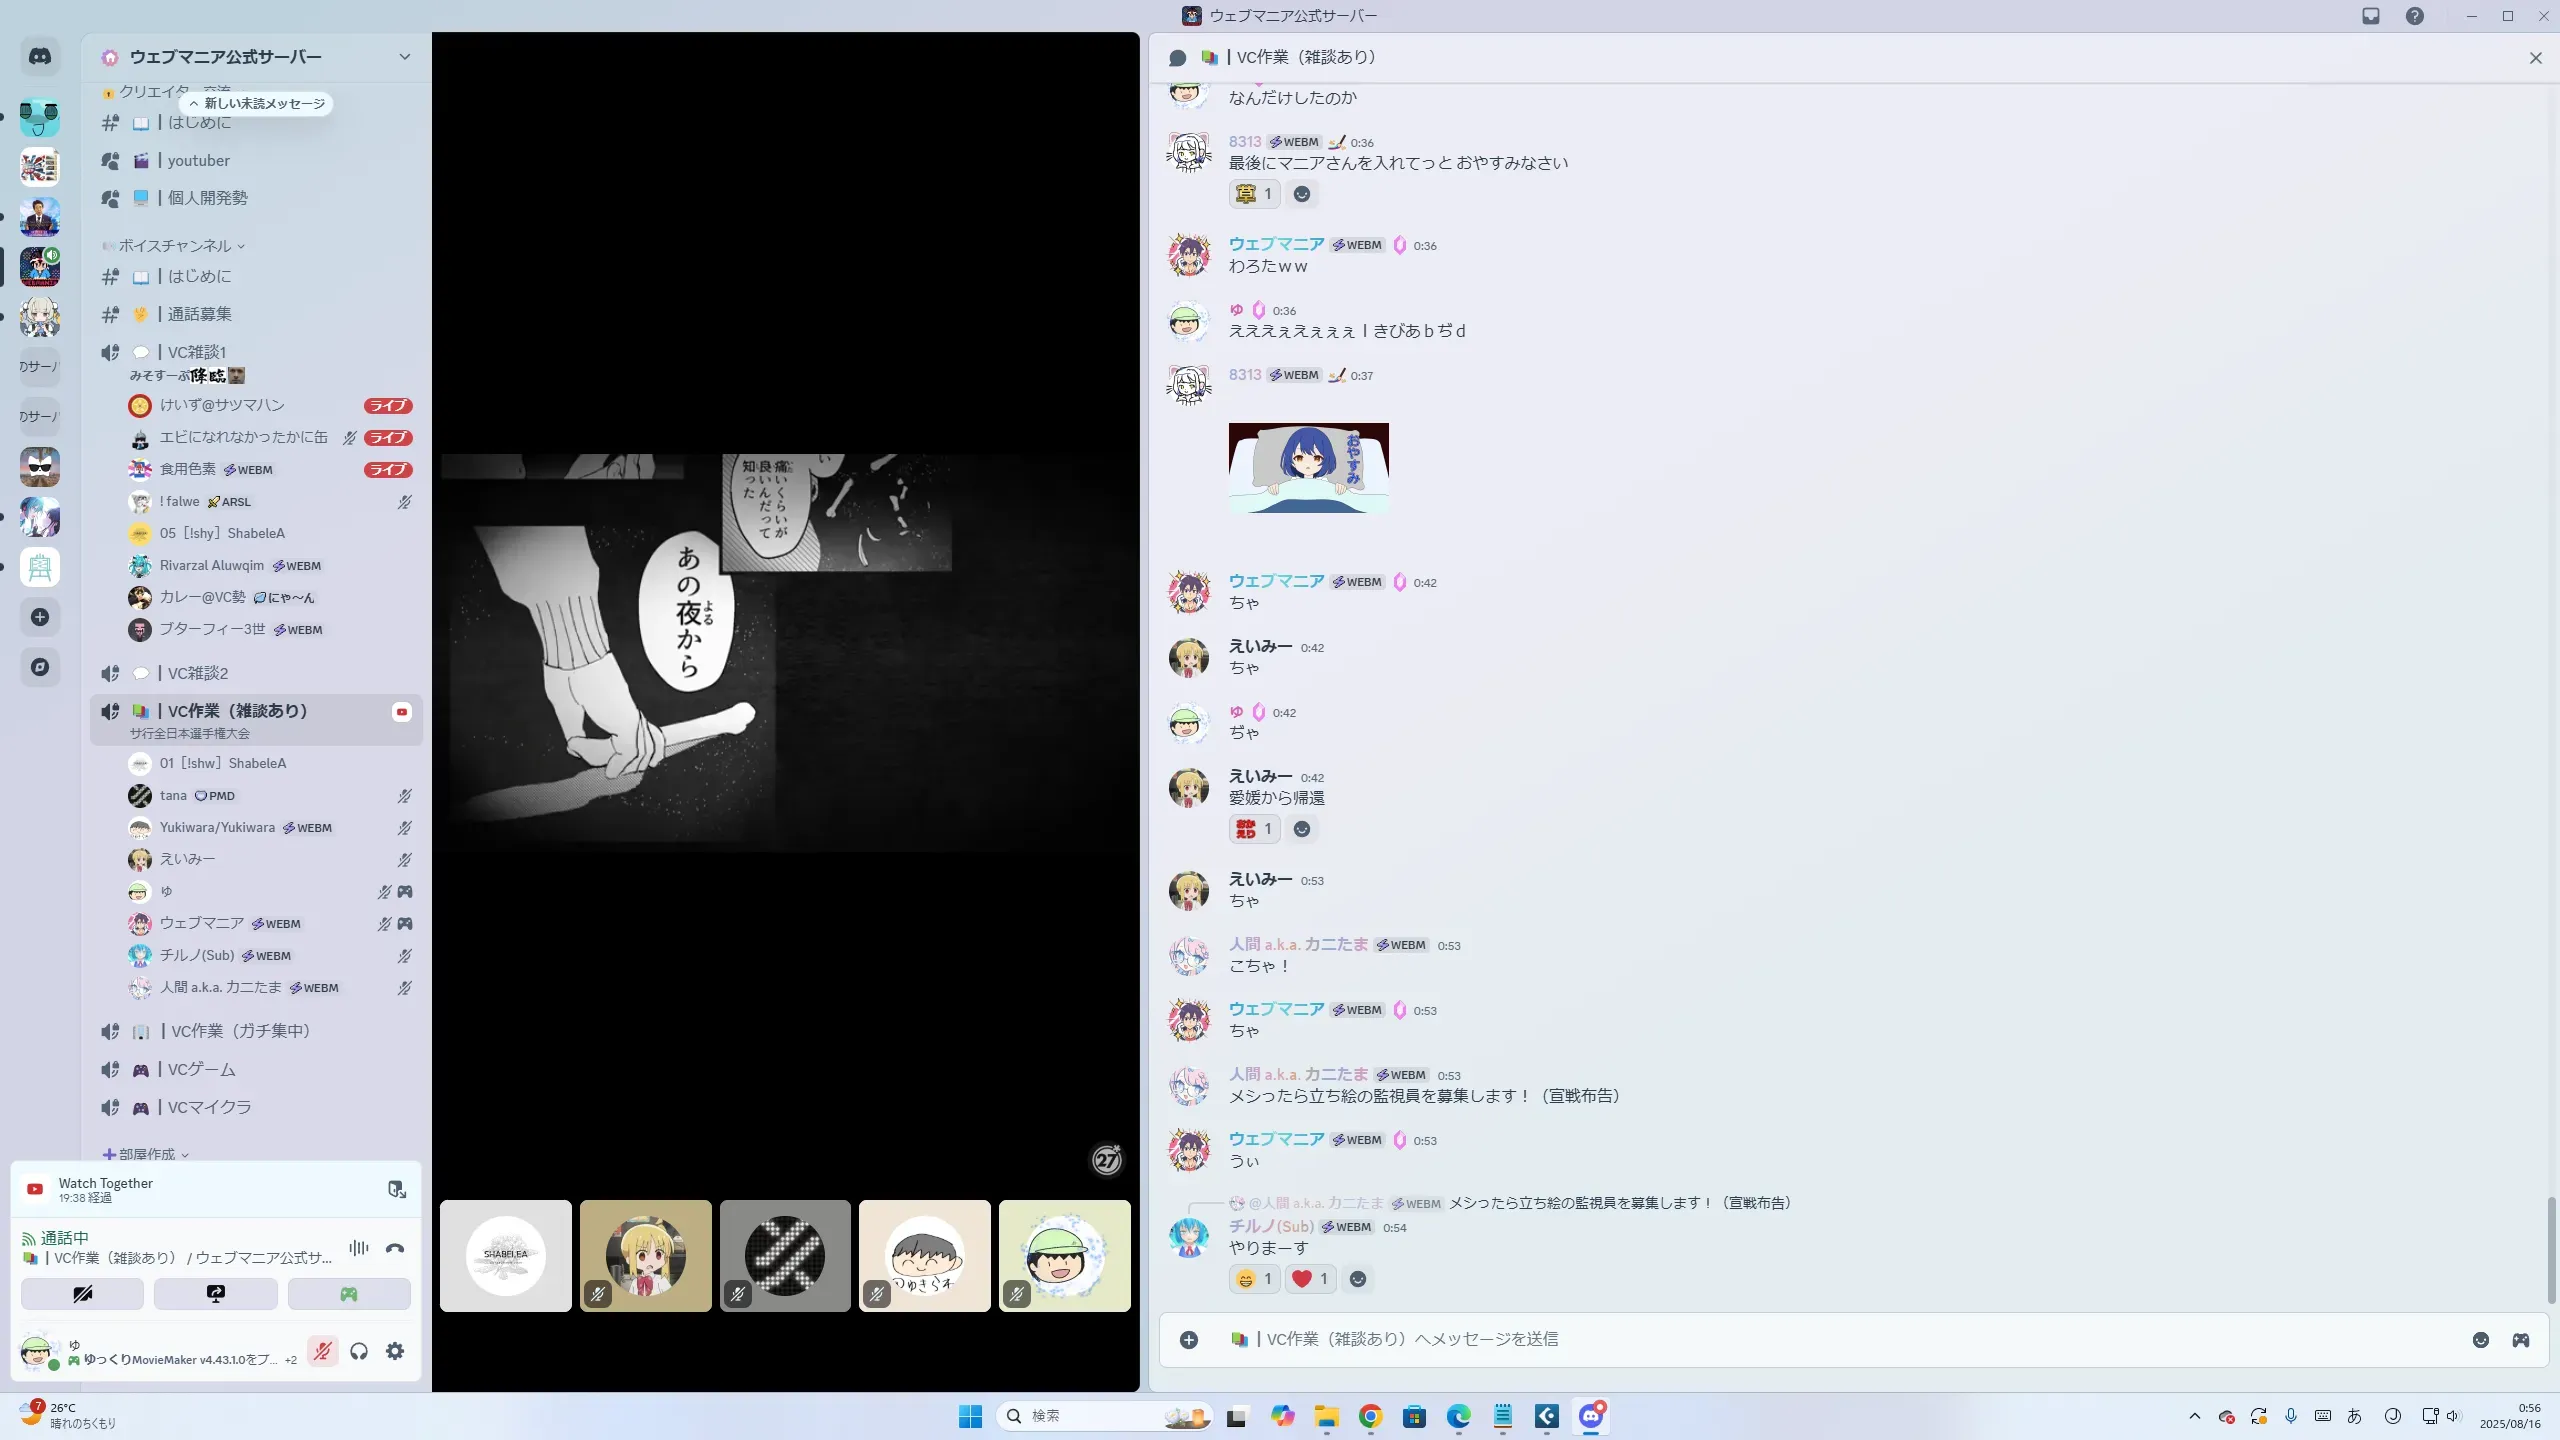This screenshot has height=1440, width=2560.
Task: Click the attachment plus button in message box
Action: click(x=1188, y=1340)
